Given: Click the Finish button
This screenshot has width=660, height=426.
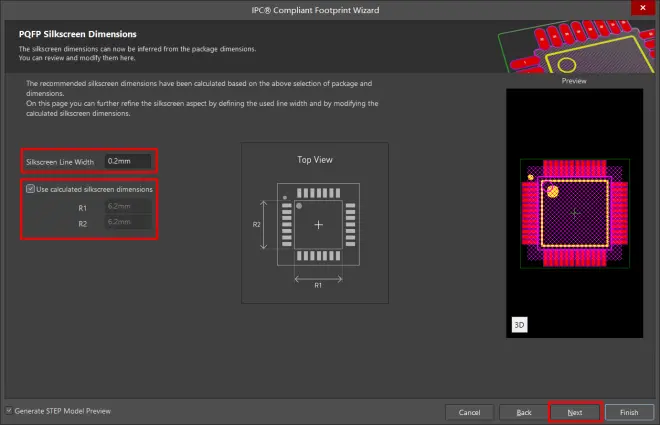Looking at the screenshot, I should 629,413.
